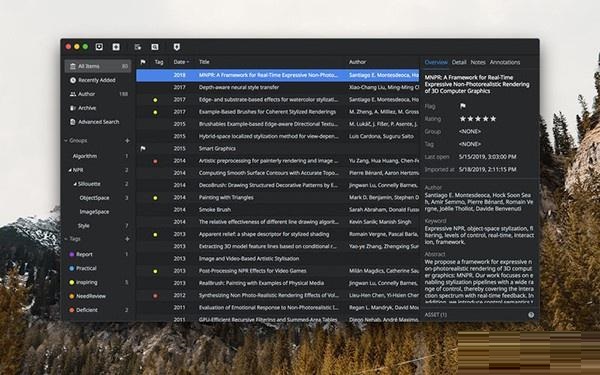This screenshot has height=375, width=600.
Task: Click the help icon beside ASSET
Action: pos(531,315)
